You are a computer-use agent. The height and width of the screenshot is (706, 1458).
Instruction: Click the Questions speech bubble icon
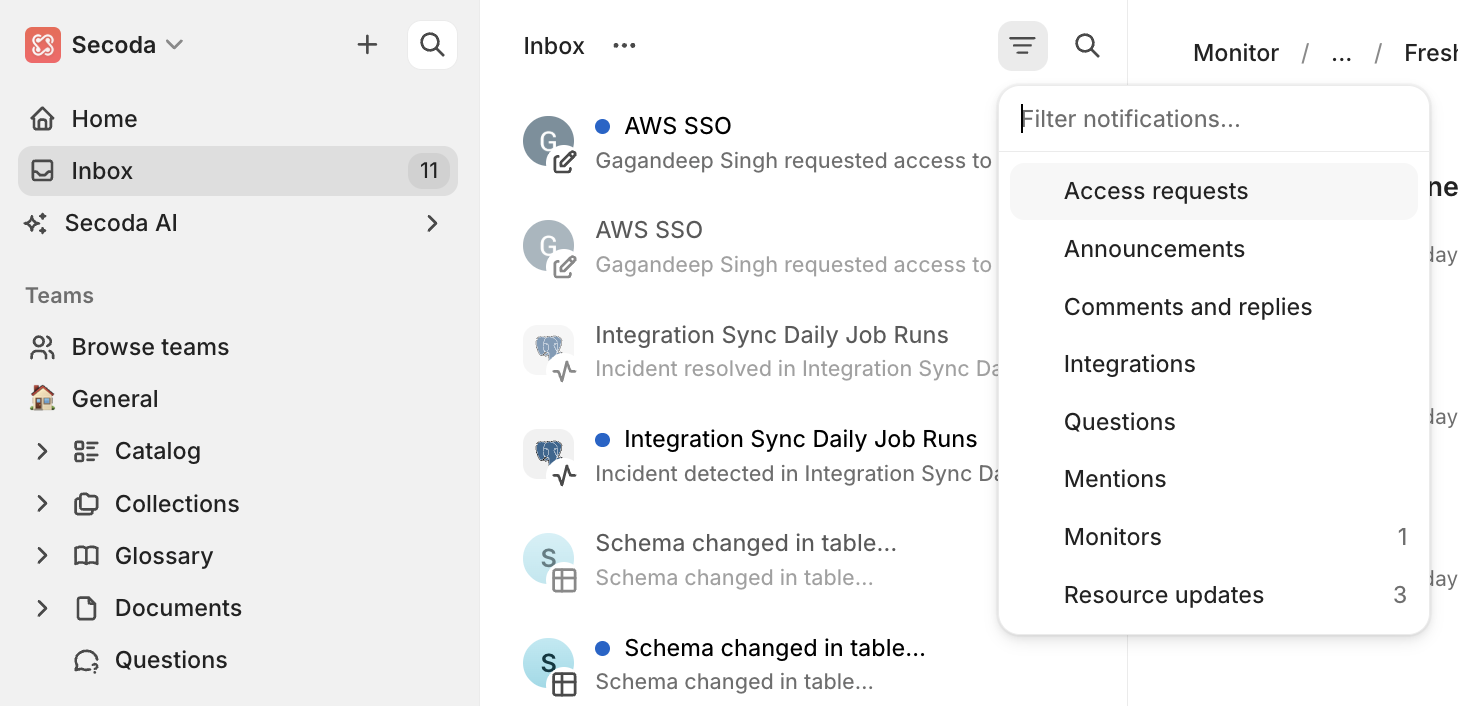tap(86, 661)
